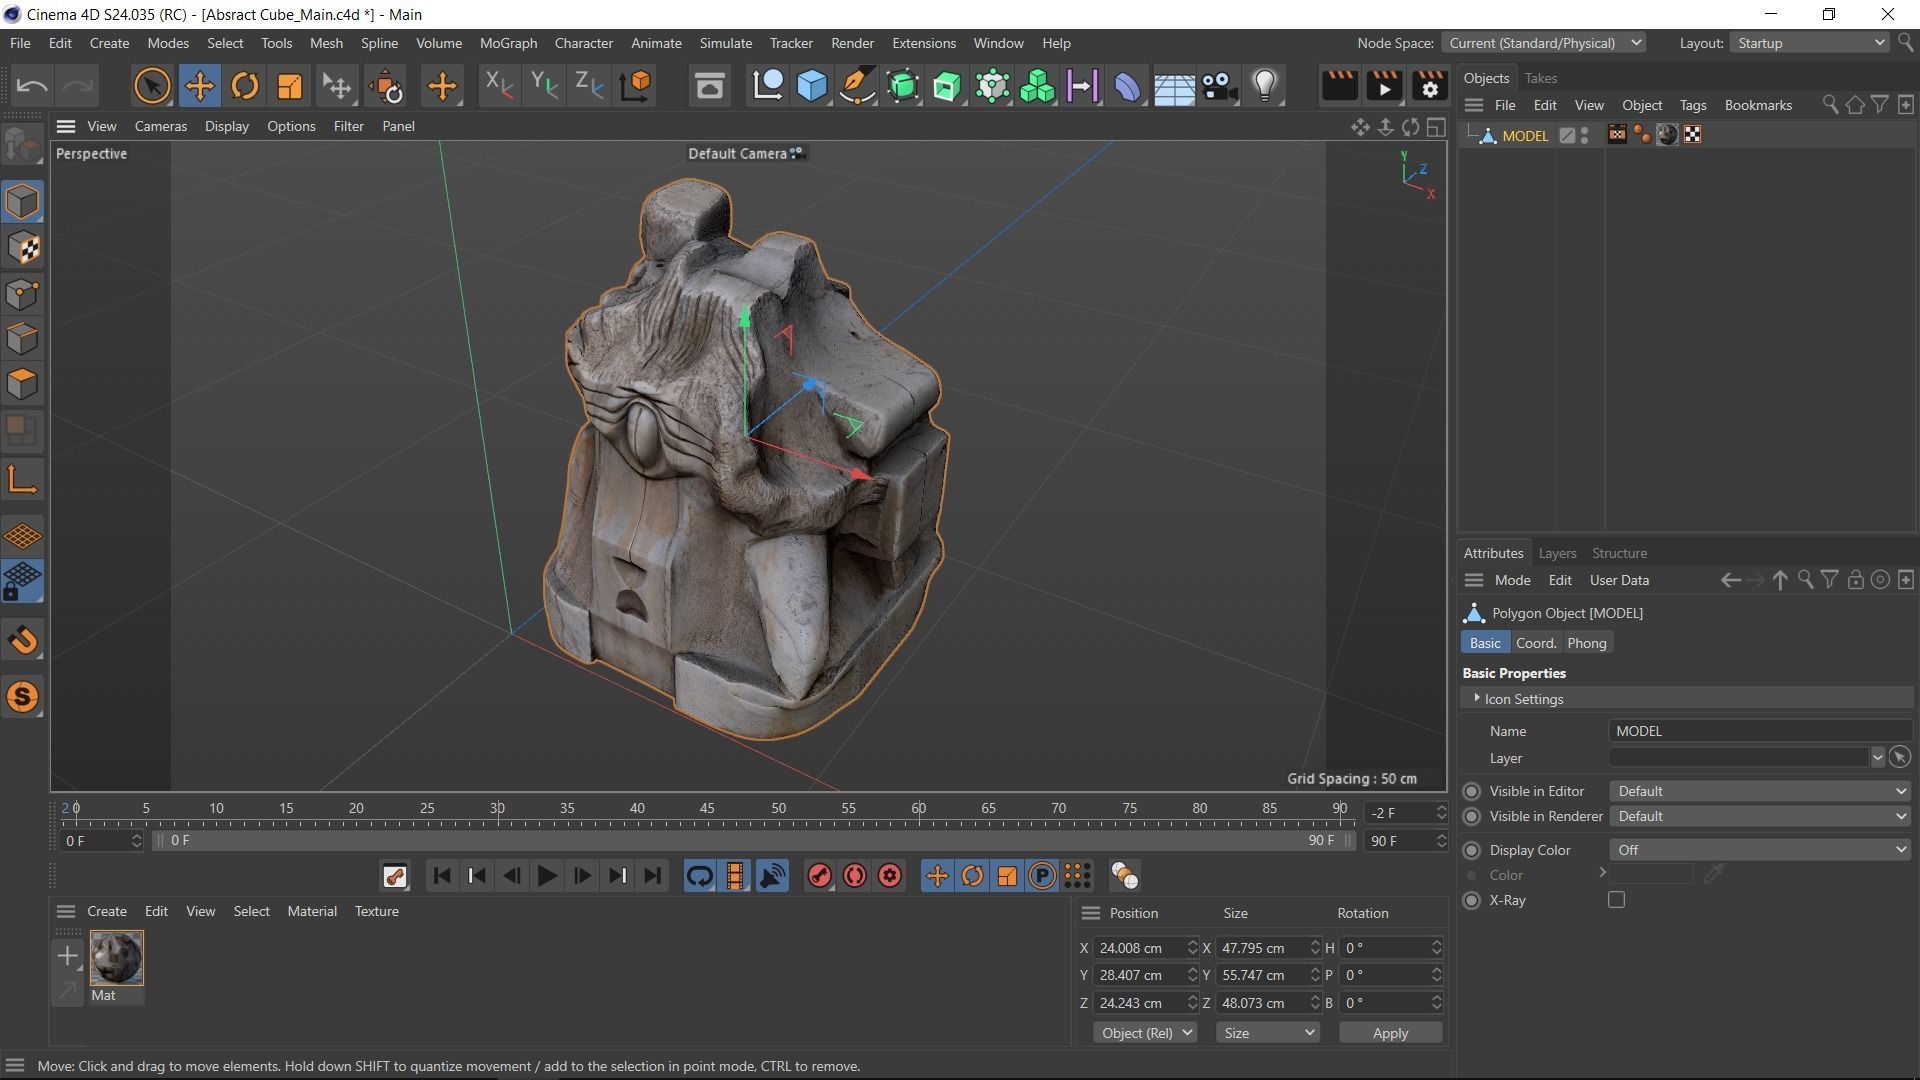Toggle Locked Workplane icon
1920x1080 pixels.
(x=22, y=581)
